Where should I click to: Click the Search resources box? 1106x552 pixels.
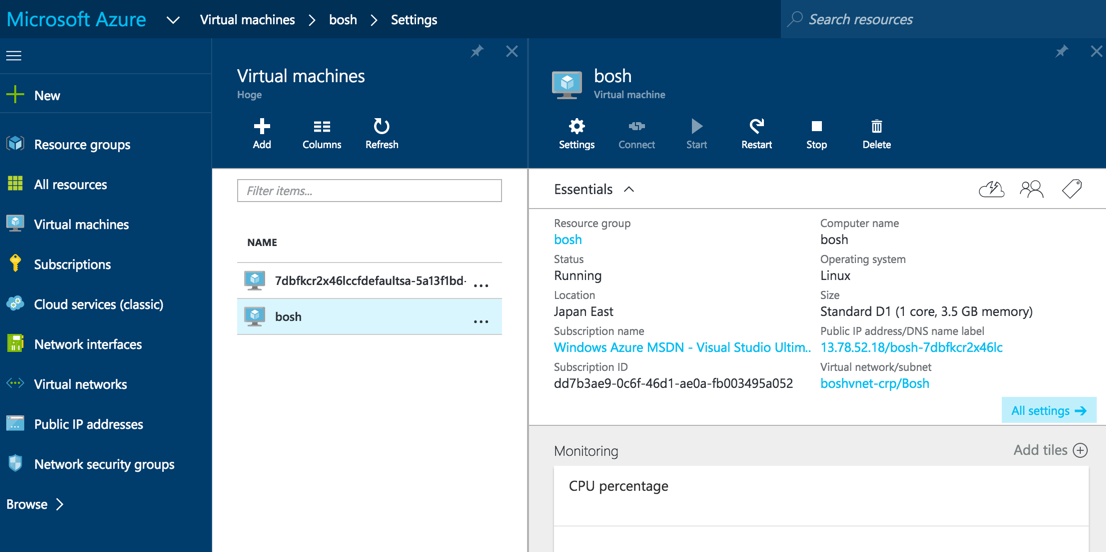(943, 19)
